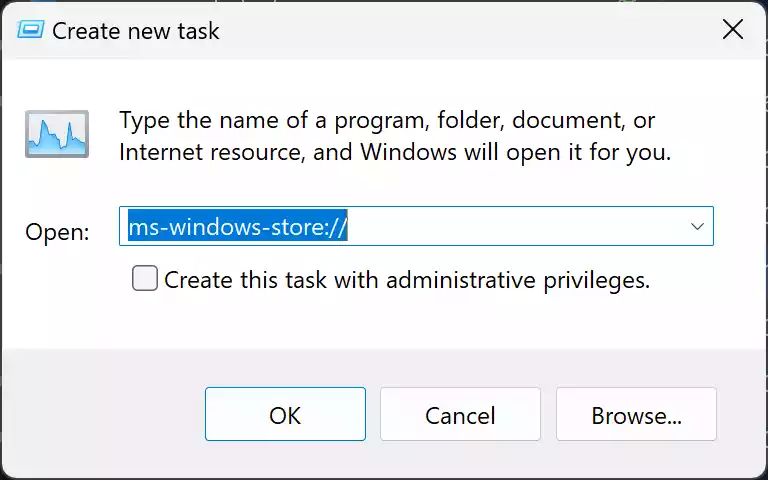Expand the Open combo box dropdown arrow
The width and height of the screenshot is (768, 480).
point(697,226)
